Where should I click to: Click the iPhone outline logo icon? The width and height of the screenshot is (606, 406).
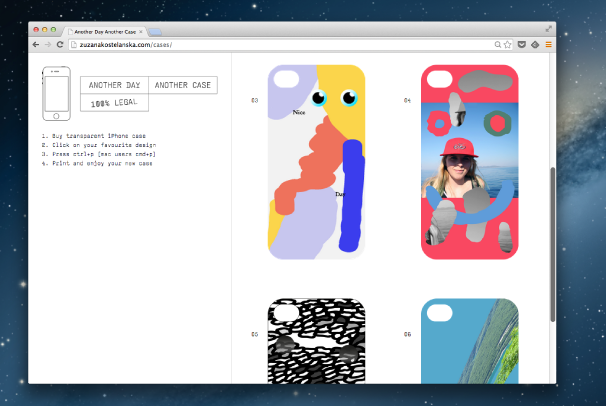coord(55,94)
